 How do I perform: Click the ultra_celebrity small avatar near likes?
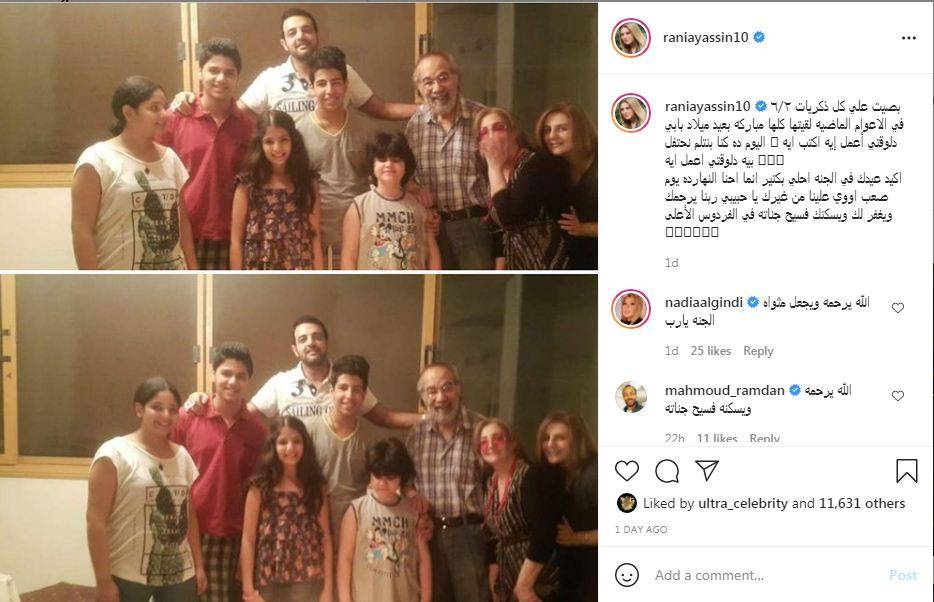(626, 503)
